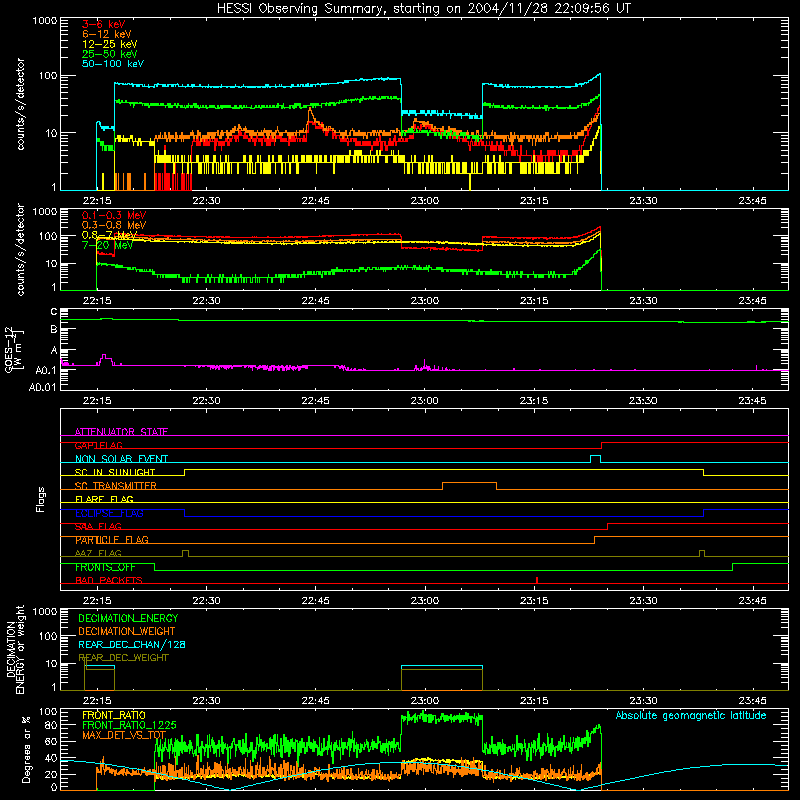
Task: Select the olive AAZ_FLAG label
Action: (x=98, y=554)
